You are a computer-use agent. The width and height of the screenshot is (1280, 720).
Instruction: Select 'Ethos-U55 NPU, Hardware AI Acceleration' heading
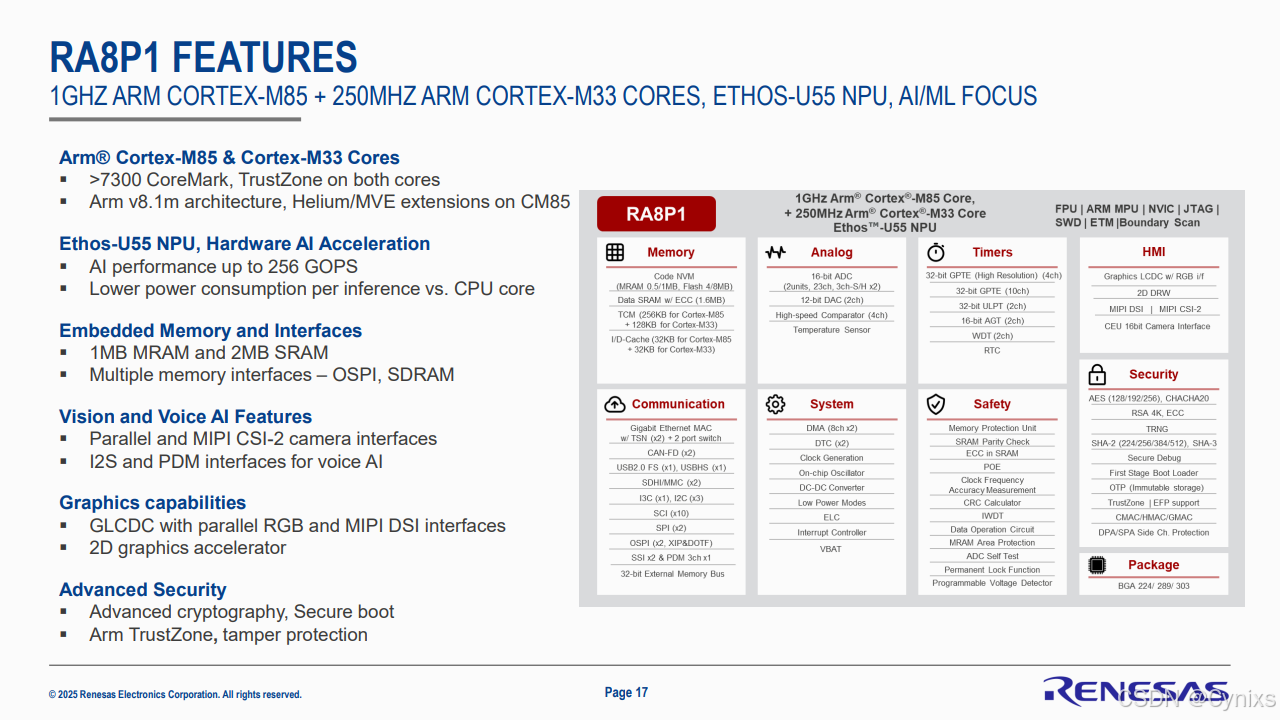coord(244,244)
